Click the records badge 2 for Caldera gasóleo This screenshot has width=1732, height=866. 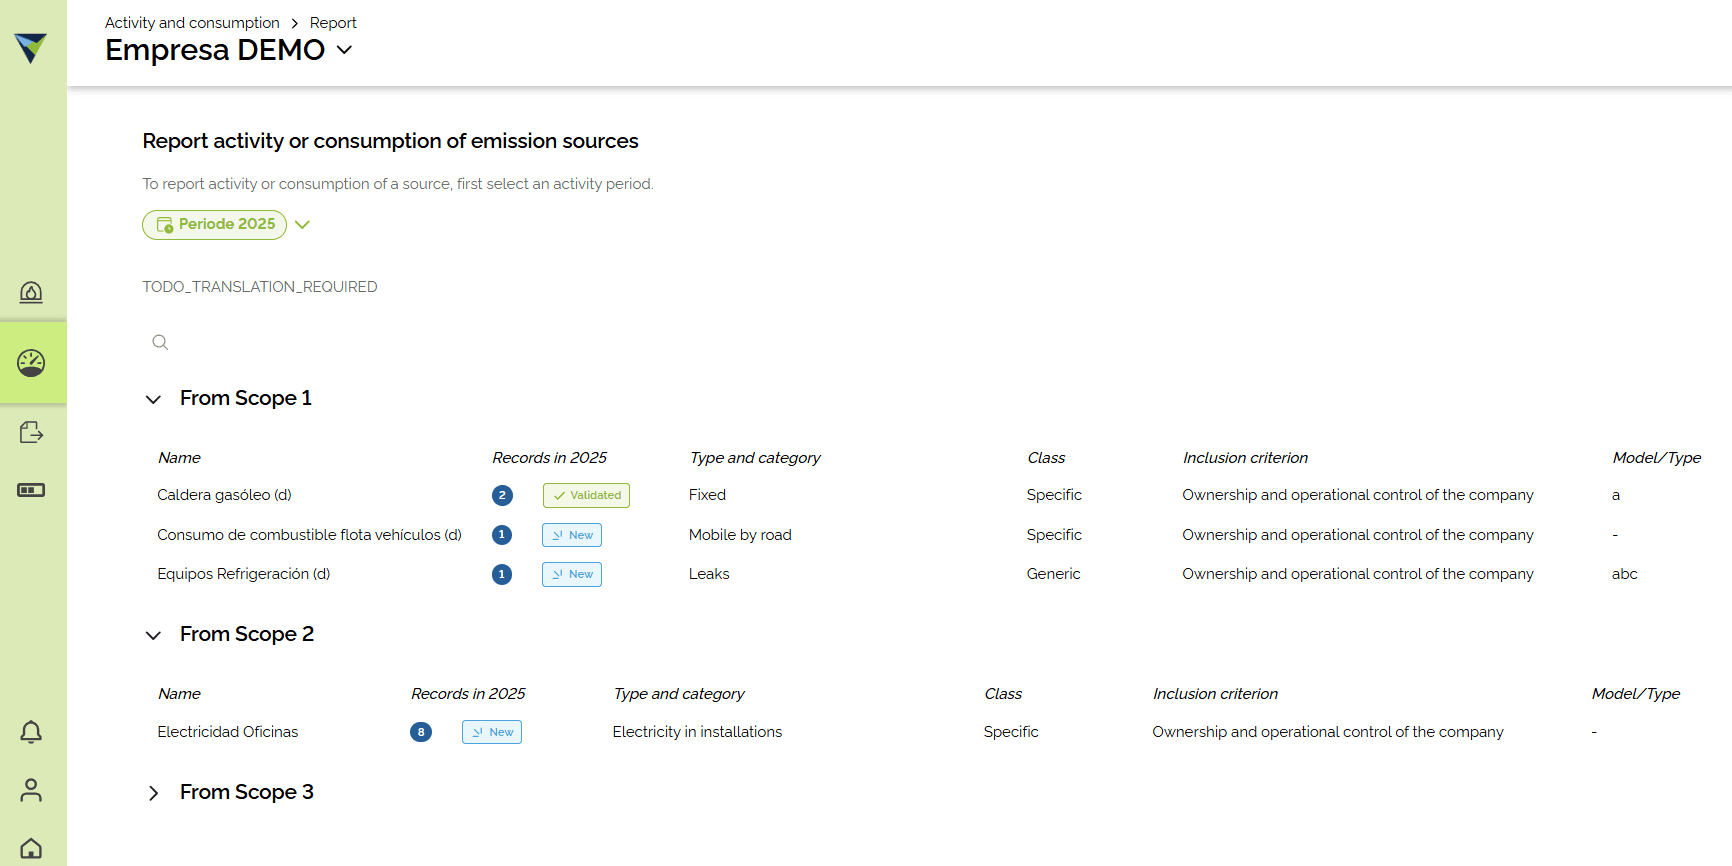(502, 495)
